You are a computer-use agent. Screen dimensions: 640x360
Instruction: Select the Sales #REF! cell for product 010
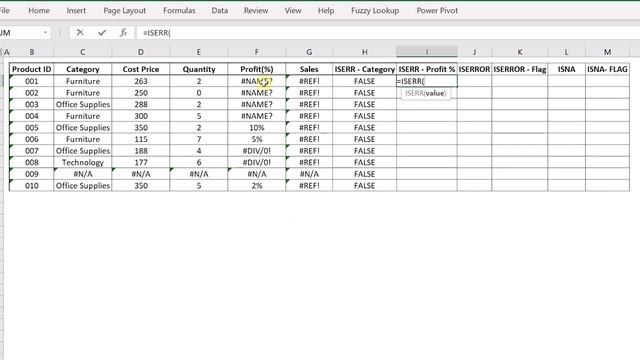[309, 185]
